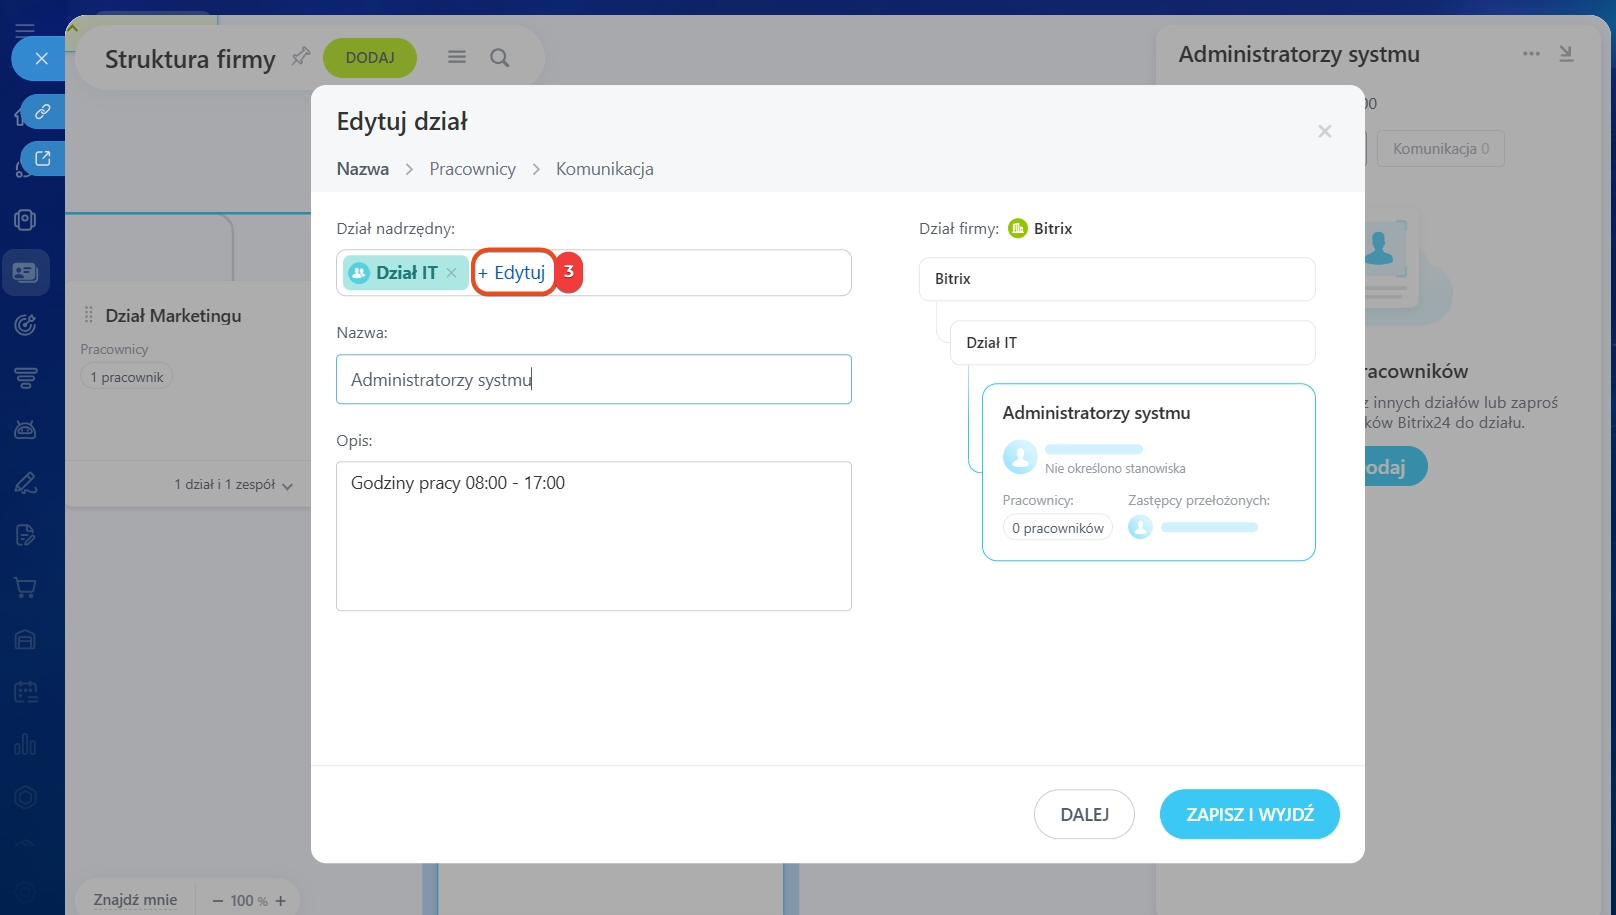This screenshot has height=915, width=1616.
Task: Open the search magnifier in header
Action: (499, 58)
